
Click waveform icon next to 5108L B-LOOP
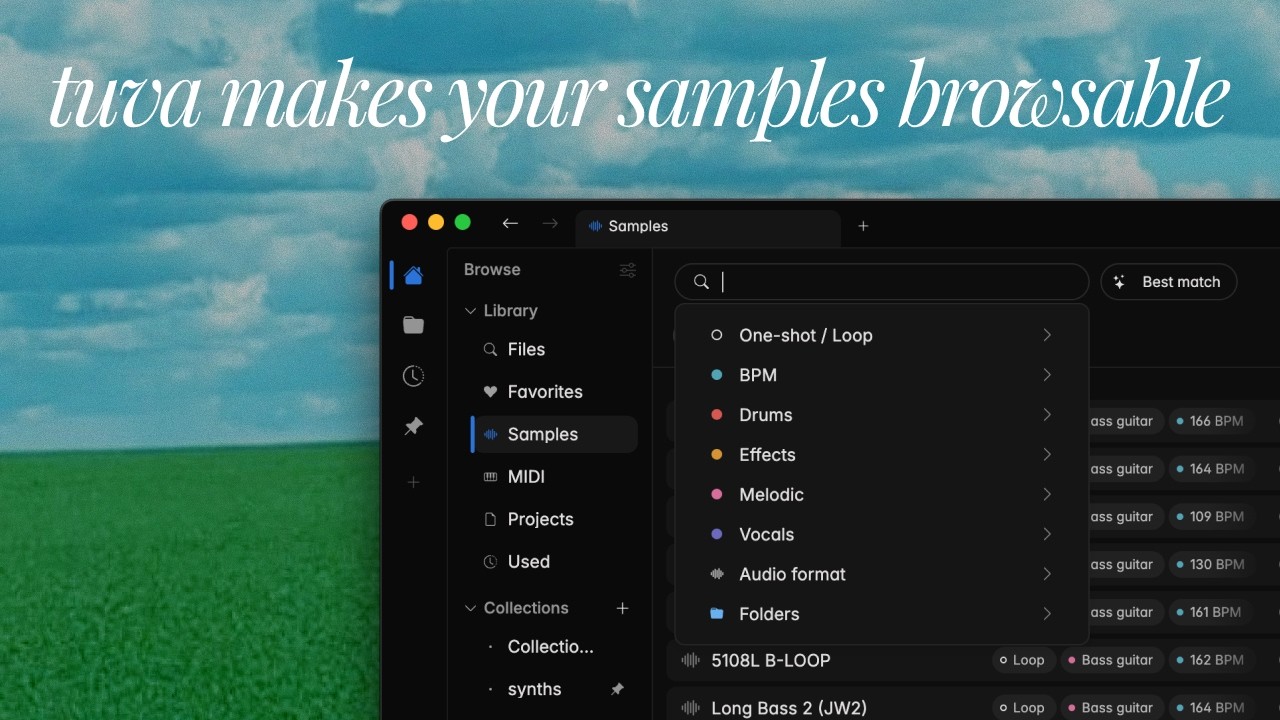pos(690,660)
